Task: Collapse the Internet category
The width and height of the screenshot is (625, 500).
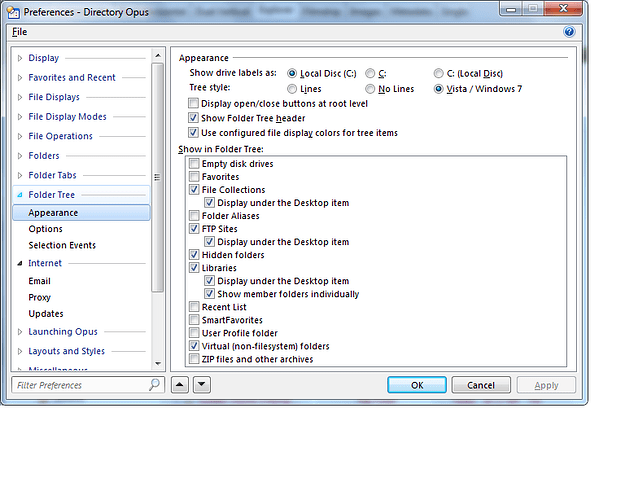Action: tap(20, 264)
